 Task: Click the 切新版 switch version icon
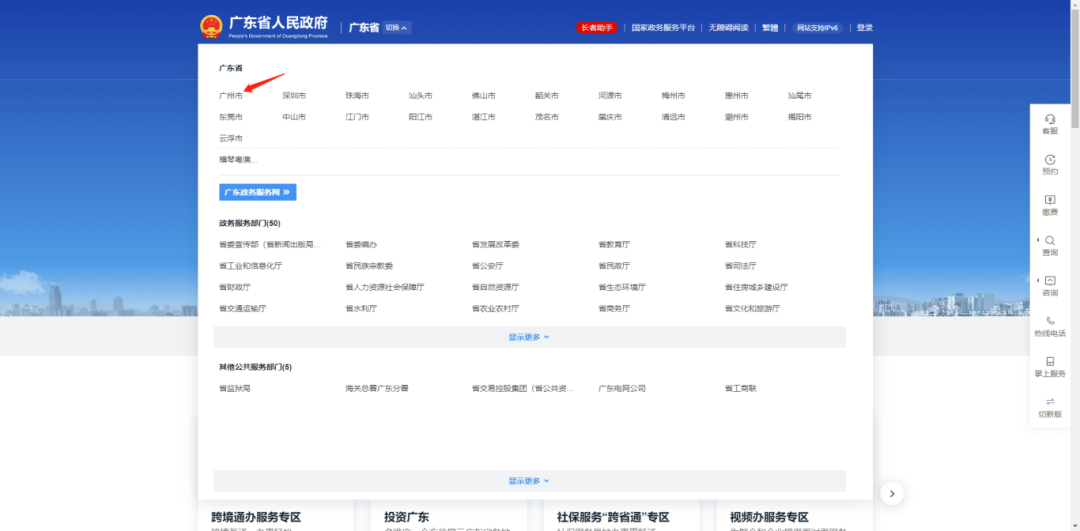pyautogui.click(x=1050, y=408)
